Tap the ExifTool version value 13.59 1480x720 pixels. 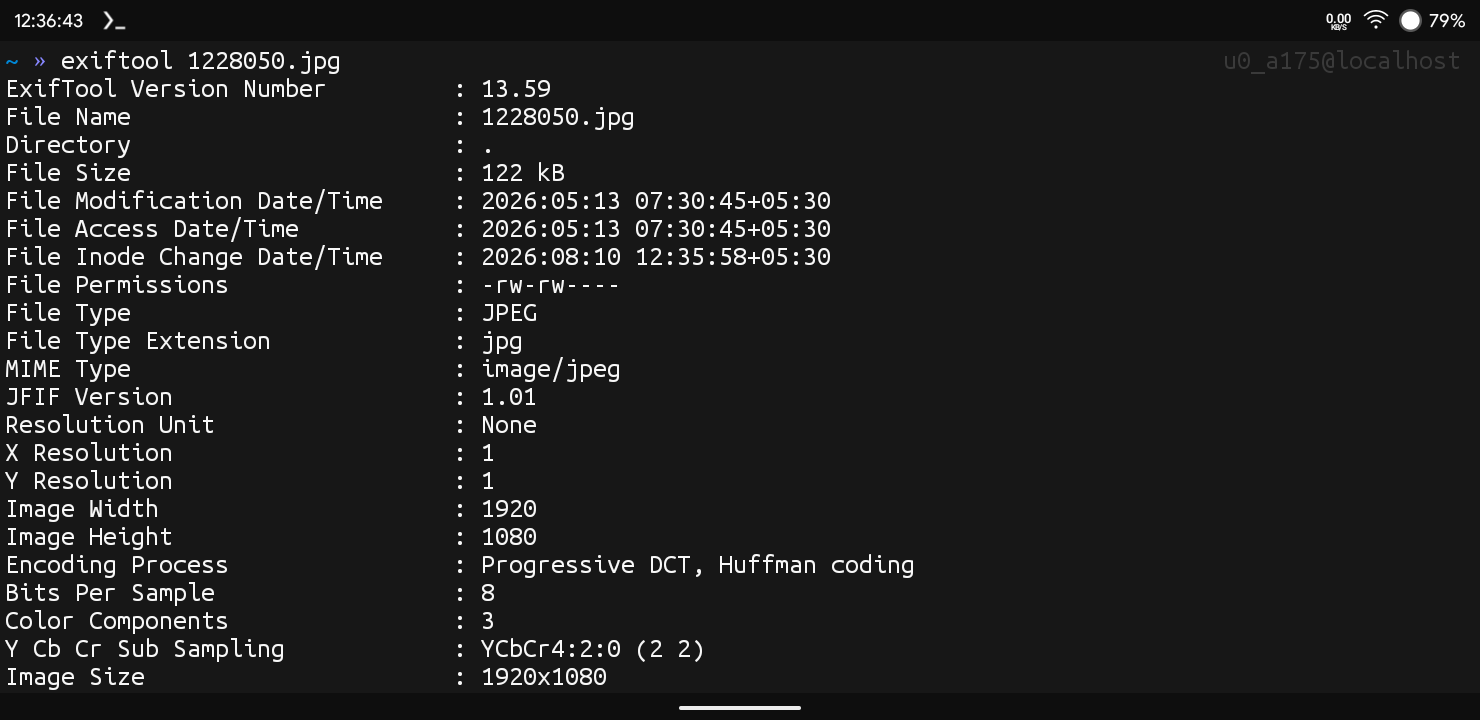516,89
